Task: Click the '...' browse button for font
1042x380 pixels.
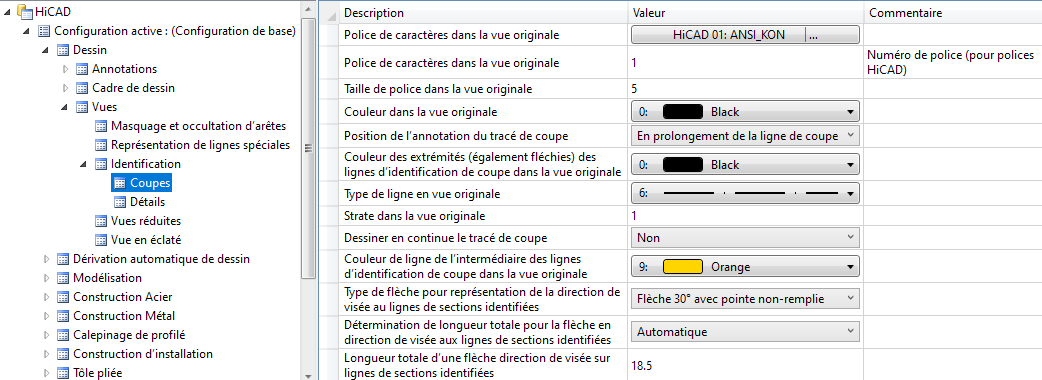Action: pyautogui.click(x=832, y=35)
